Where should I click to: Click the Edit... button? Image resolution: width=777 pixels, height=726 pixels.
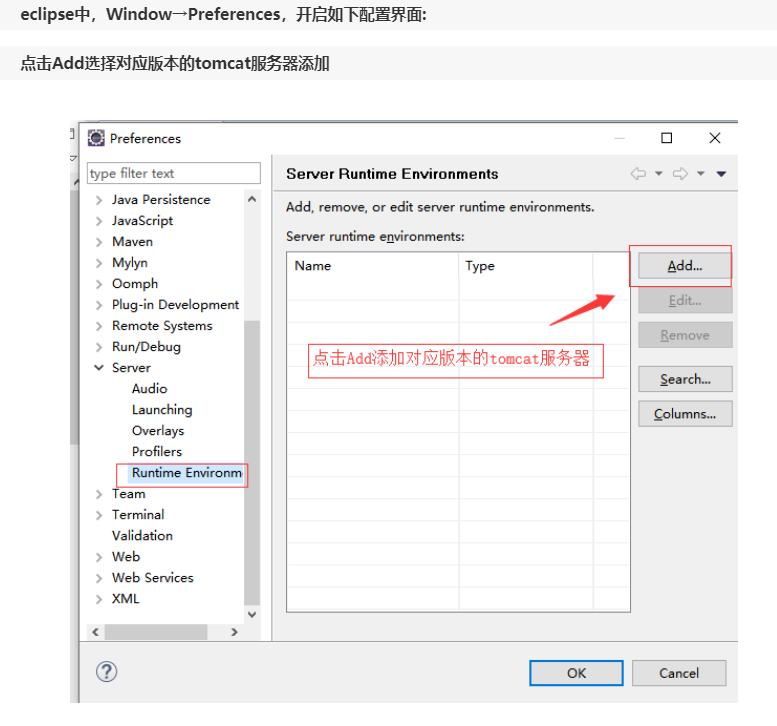click(x=685, y=300)
